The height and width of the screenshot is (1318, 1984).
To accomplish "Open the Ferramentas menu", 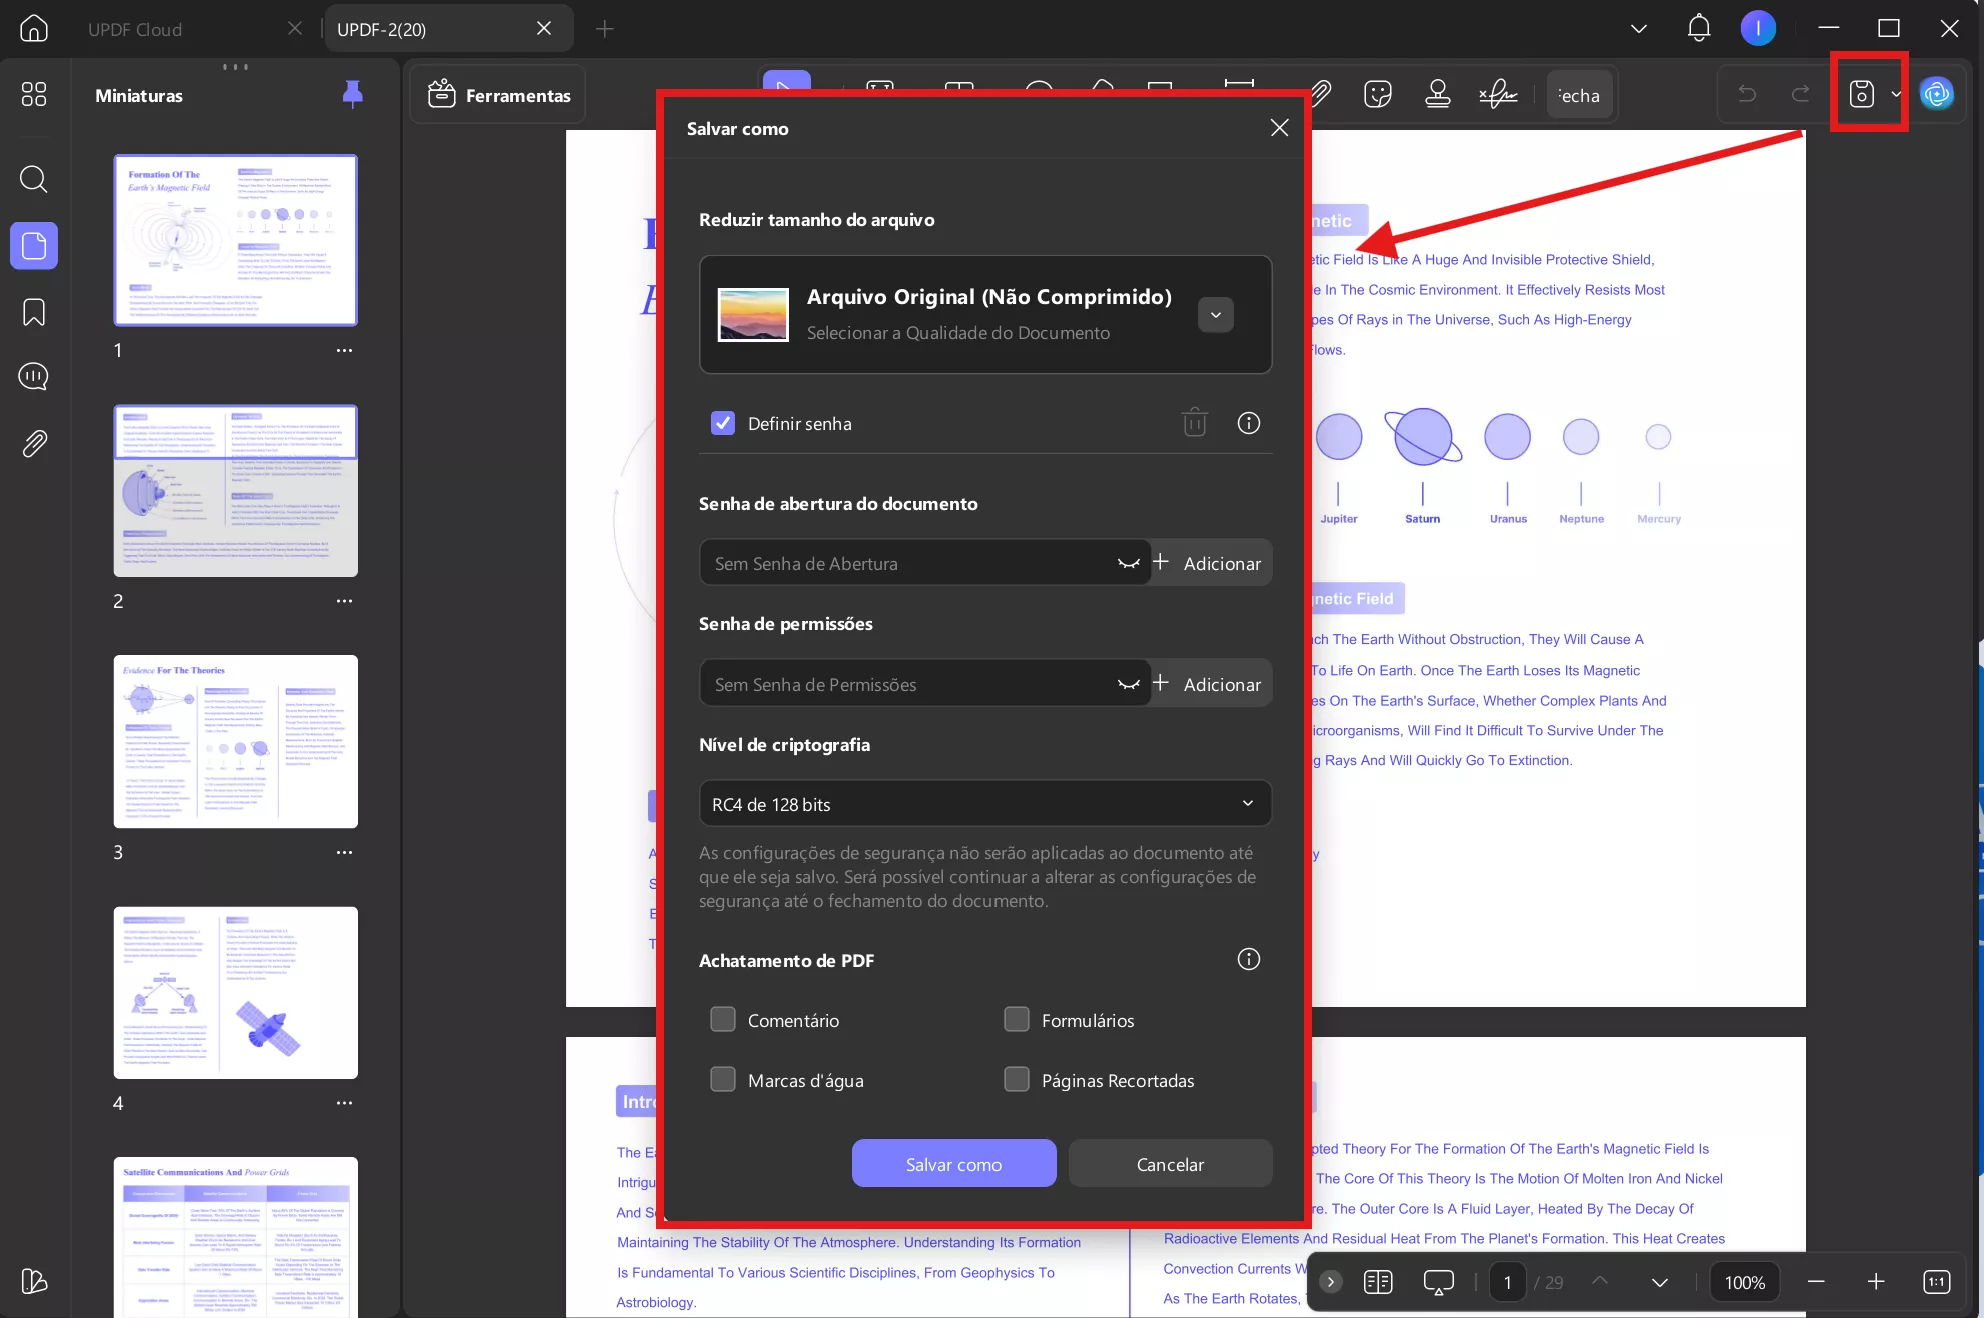I will 499,95.
